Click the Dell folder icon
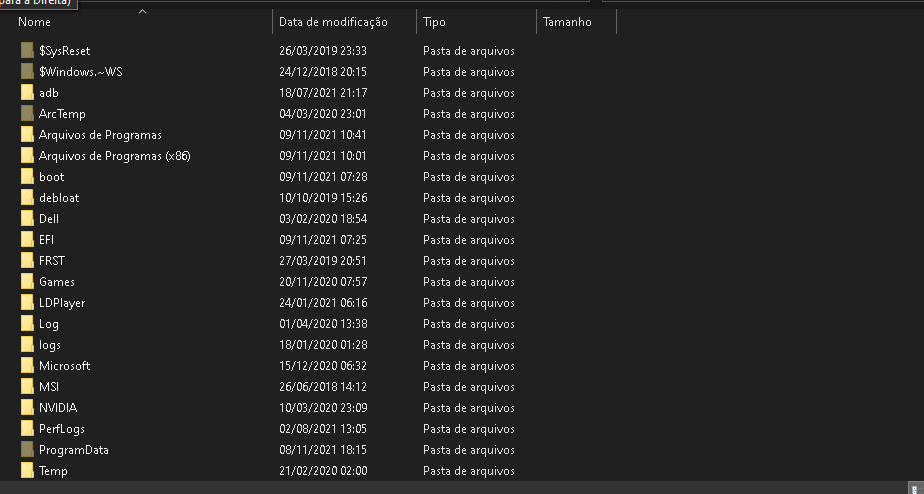The height and width of the screenshot is (494, 924). pos(27,219)
